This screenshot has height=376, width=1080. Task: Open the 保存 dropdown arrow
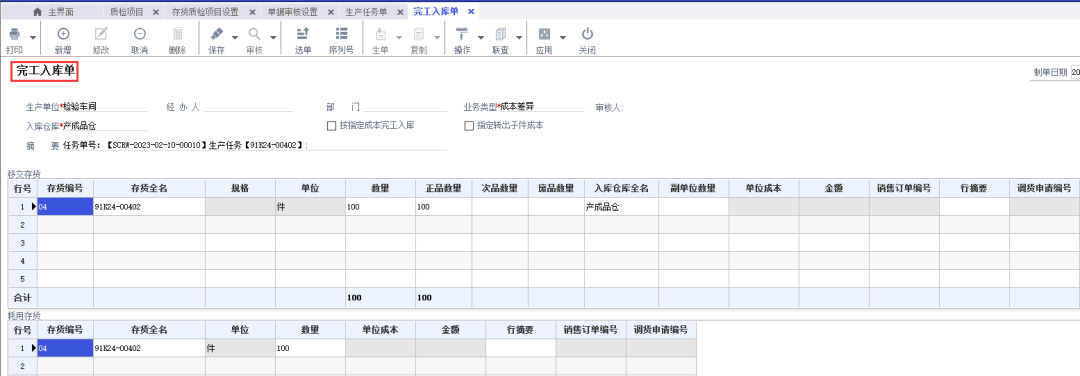[235, 37]
